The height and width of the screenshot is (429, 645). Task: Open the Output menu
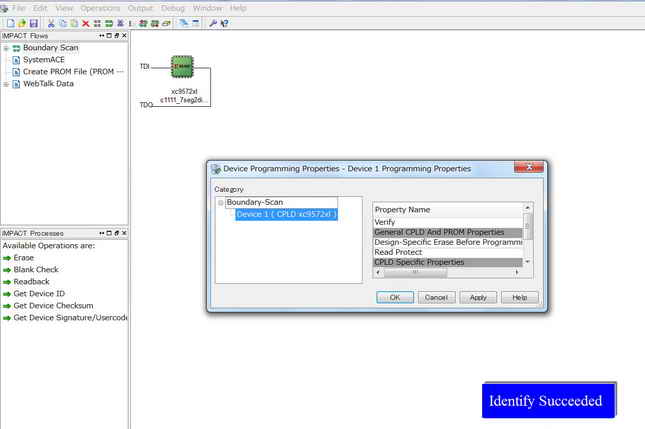pyautogui.click(x=140, y=8)
